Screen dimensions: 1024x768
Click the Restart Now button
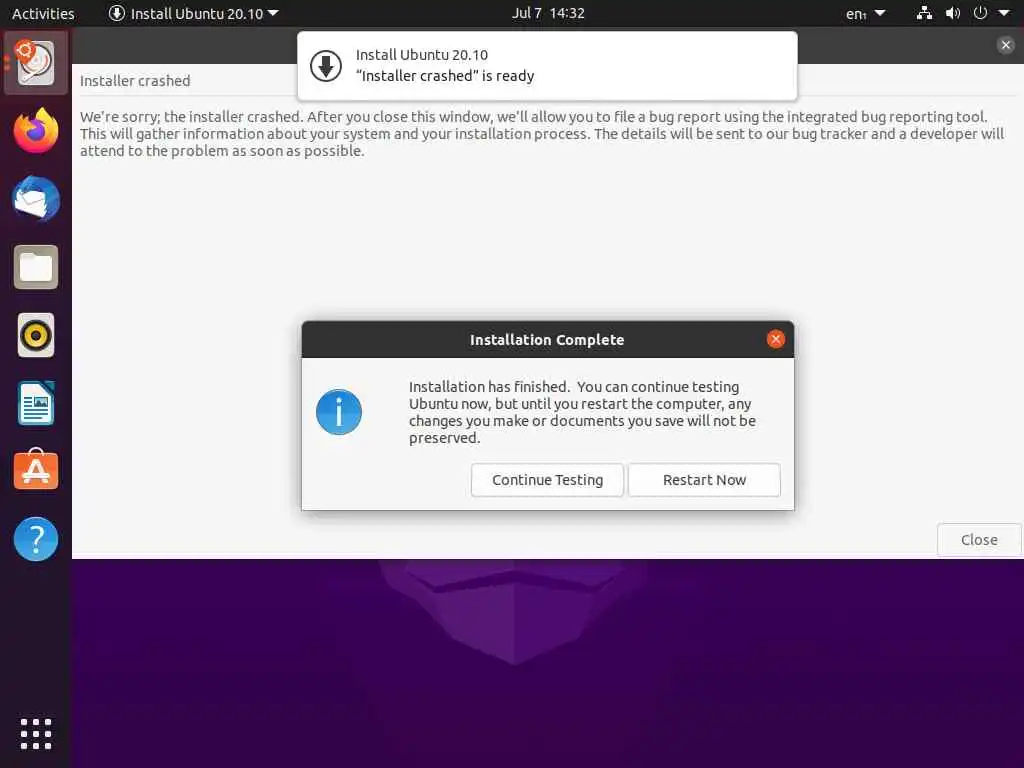[704, 480]
